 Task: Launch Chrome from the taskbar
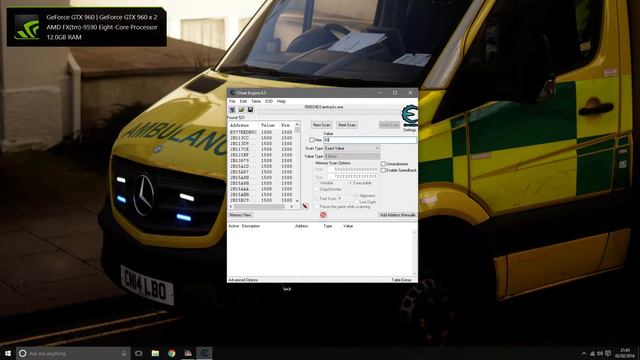(171, 353)
